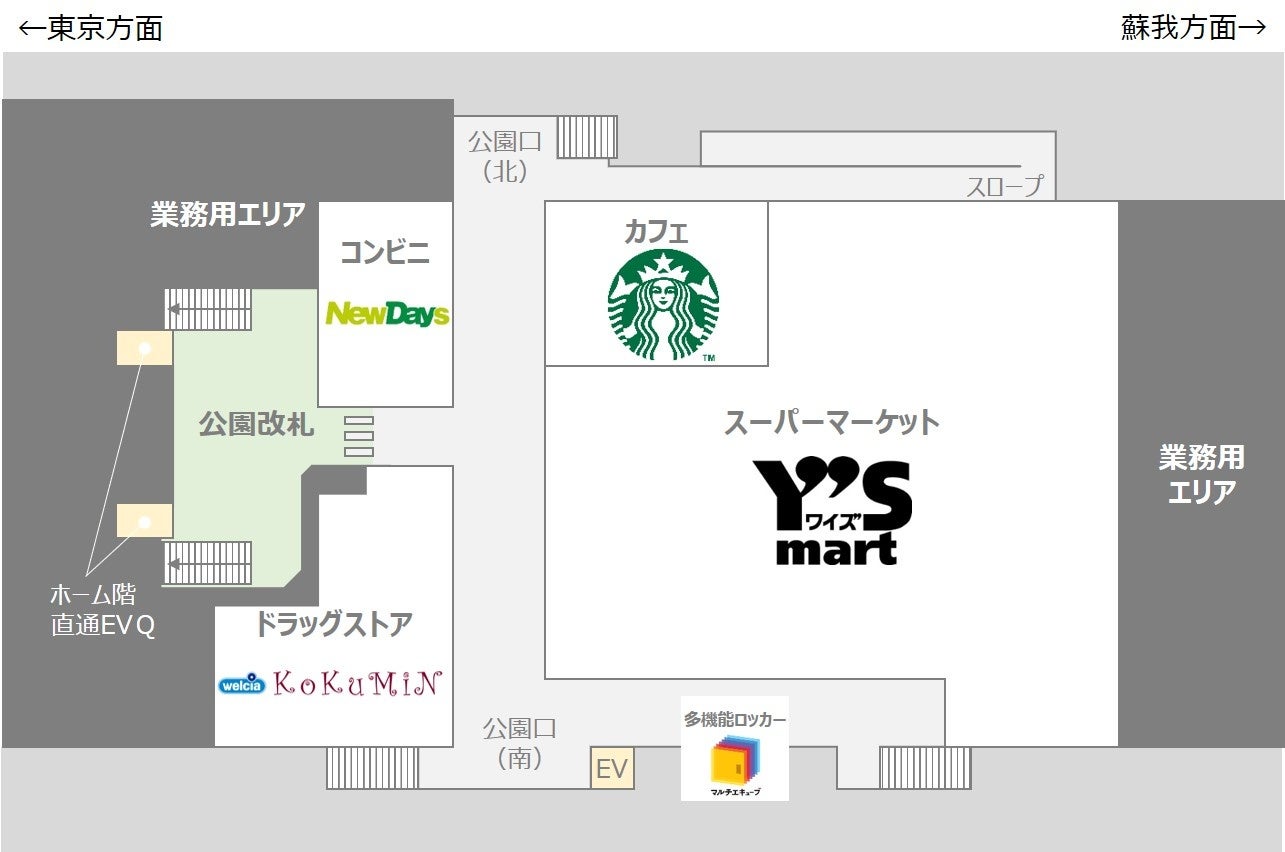Click the multi-function locker cube icon
The height and width of the screenshot is (852, 1285).
[x=735, y=761]
